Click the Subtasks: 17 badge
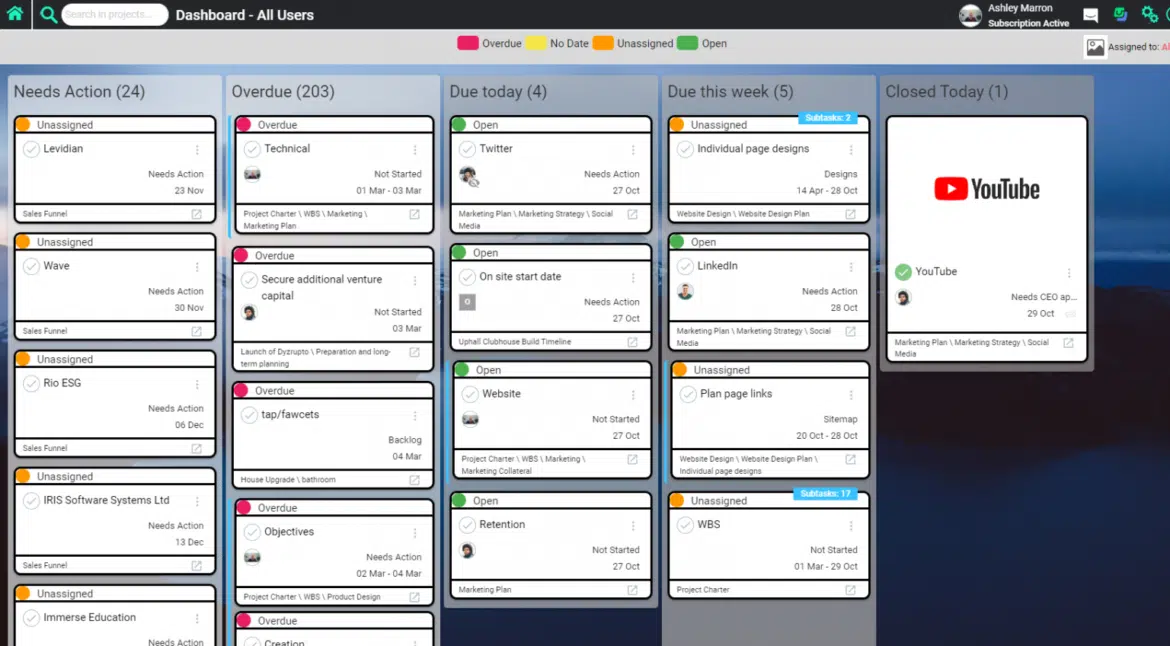The image size is (1170, 646). (825, 494)
